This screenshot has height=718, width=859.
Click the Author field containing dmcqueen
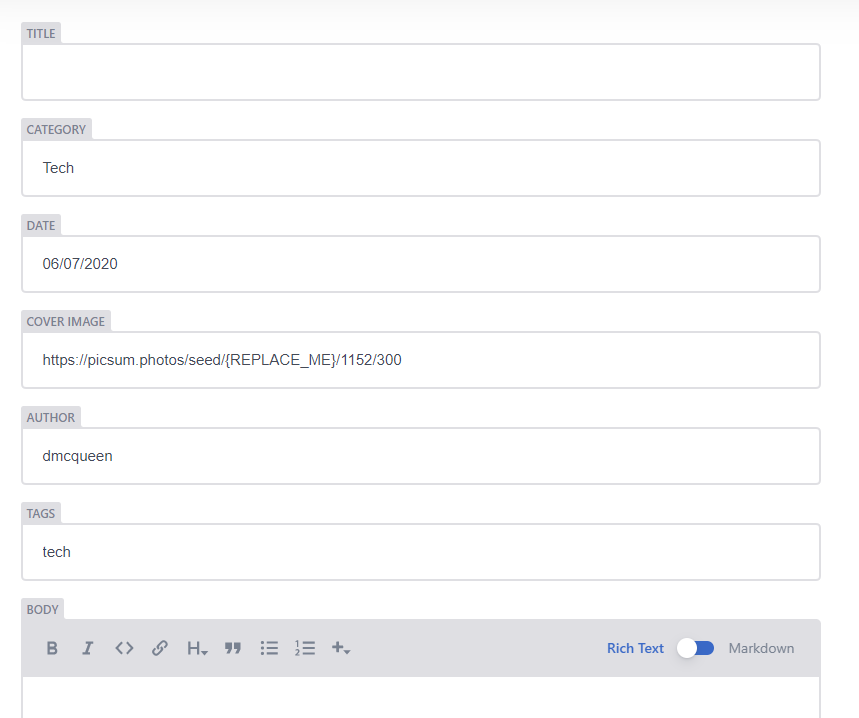[420, 455]
